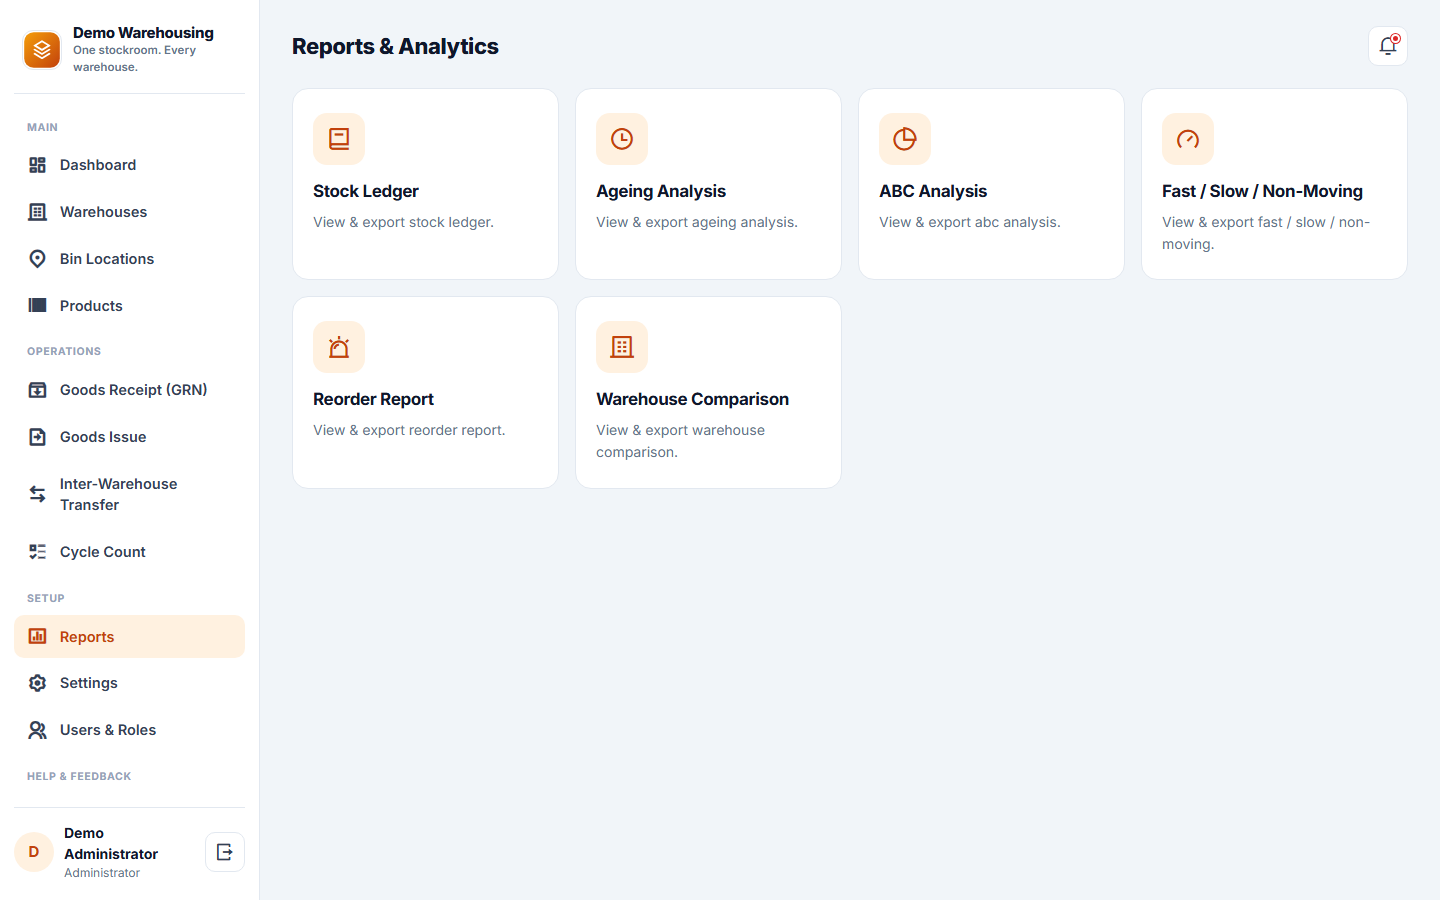Open the Ageing Analysis report title
The image size is (1440, 900).
(x=661, y=191)
